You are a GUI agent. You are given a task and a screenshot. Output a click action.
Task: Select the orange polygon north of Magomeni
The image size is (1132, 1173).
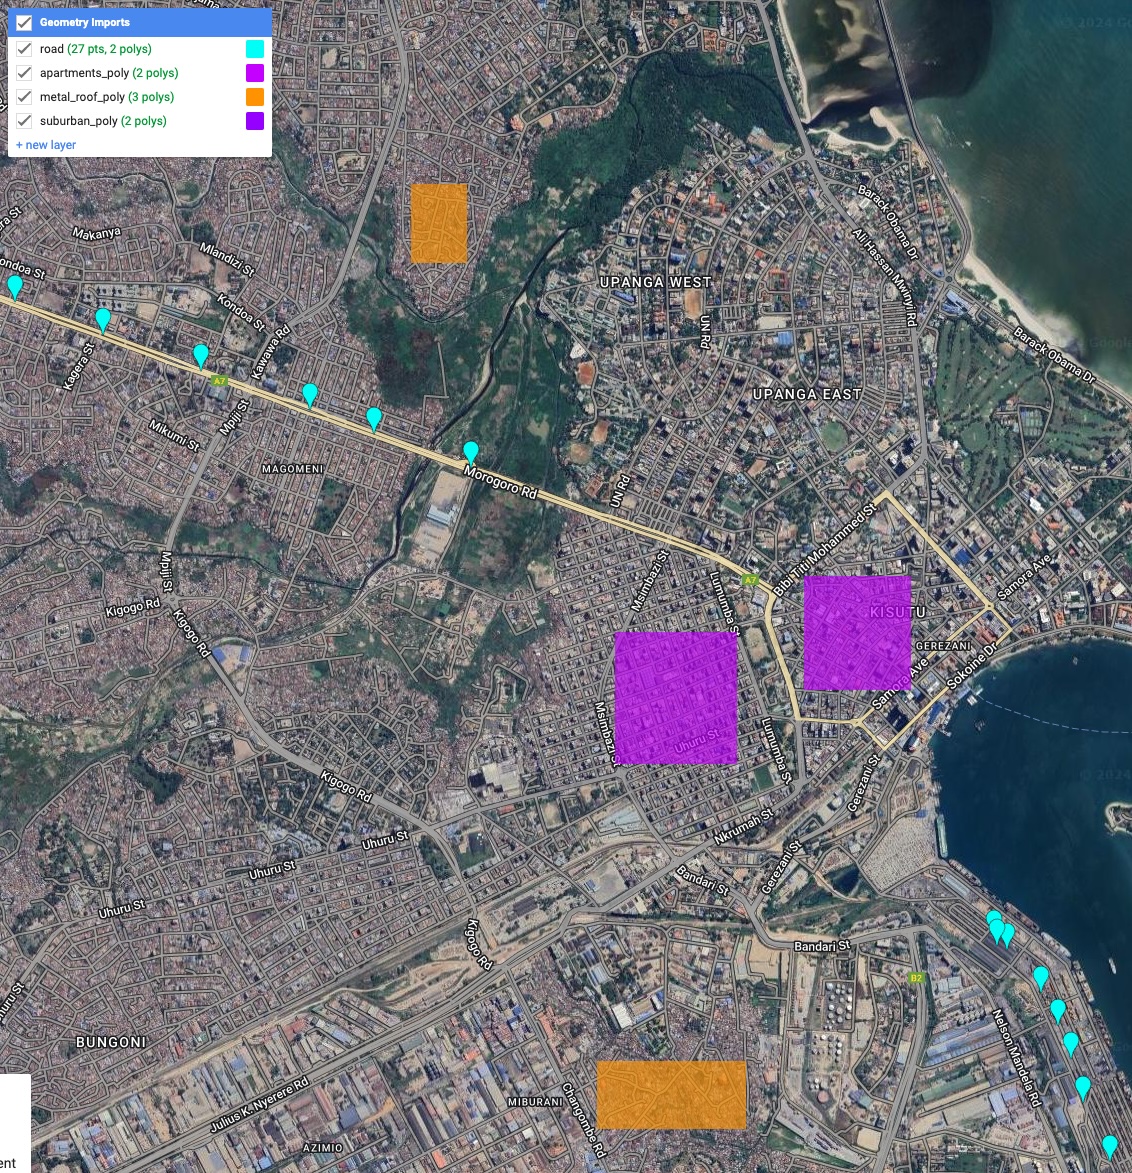pos(439,223)
